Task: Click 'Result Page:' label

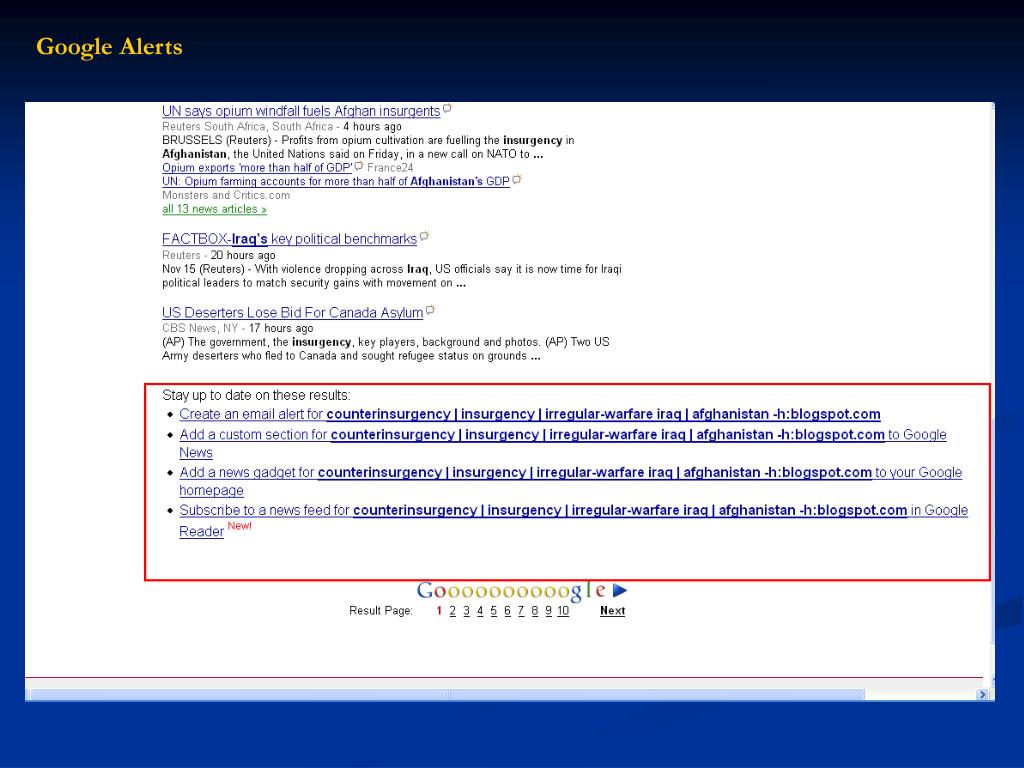Action: [x=381, y=611]
